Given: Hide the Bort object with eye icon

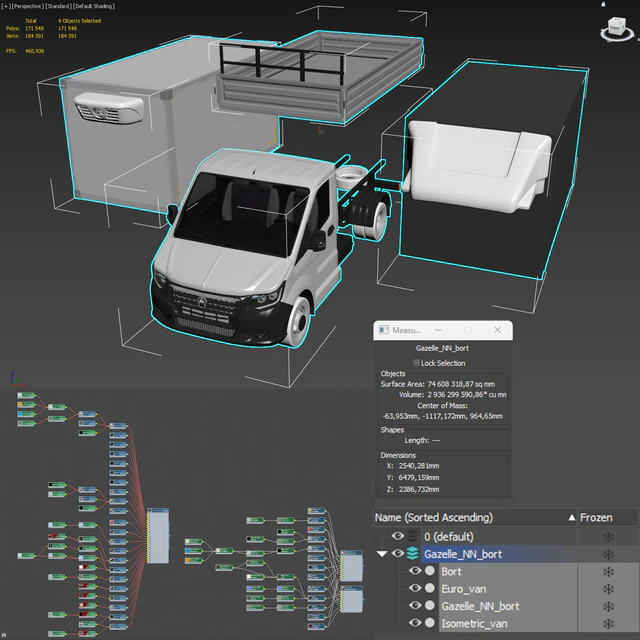Looking at the screenshot, I should tap(415, 570).
